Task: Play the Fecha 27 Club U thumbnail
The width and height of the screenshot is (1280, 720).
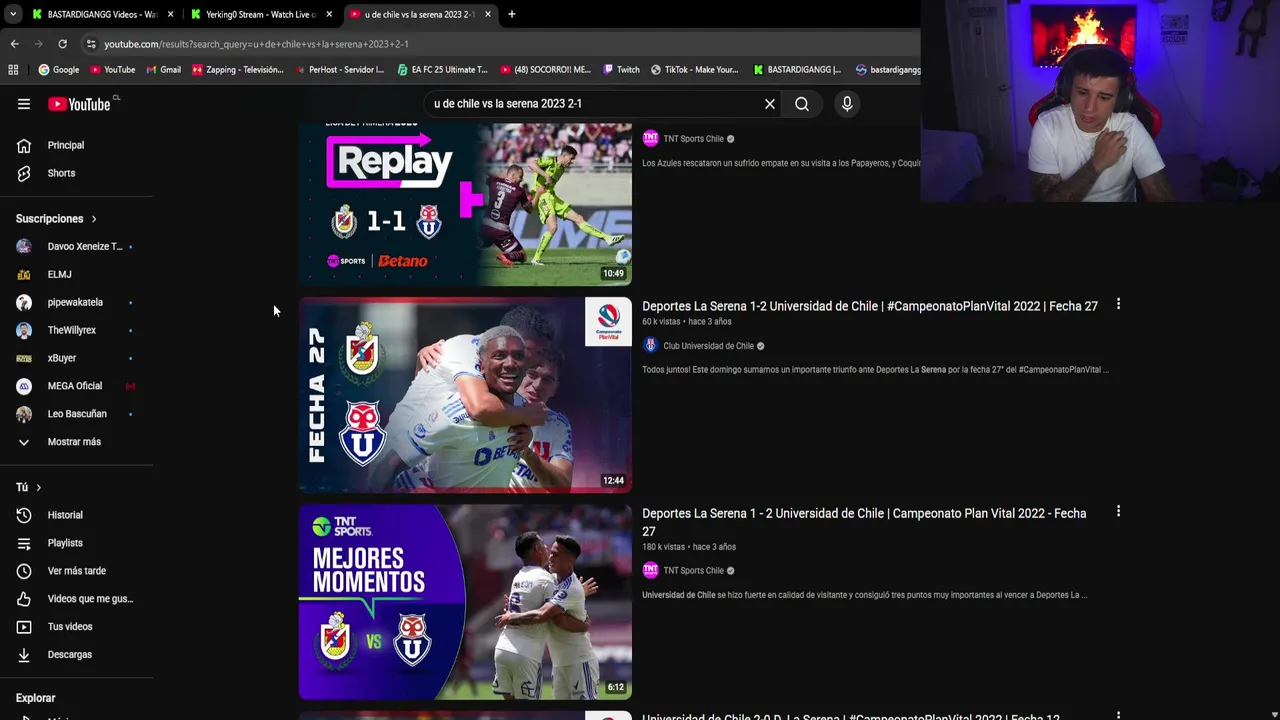Action: pos(465,395)
